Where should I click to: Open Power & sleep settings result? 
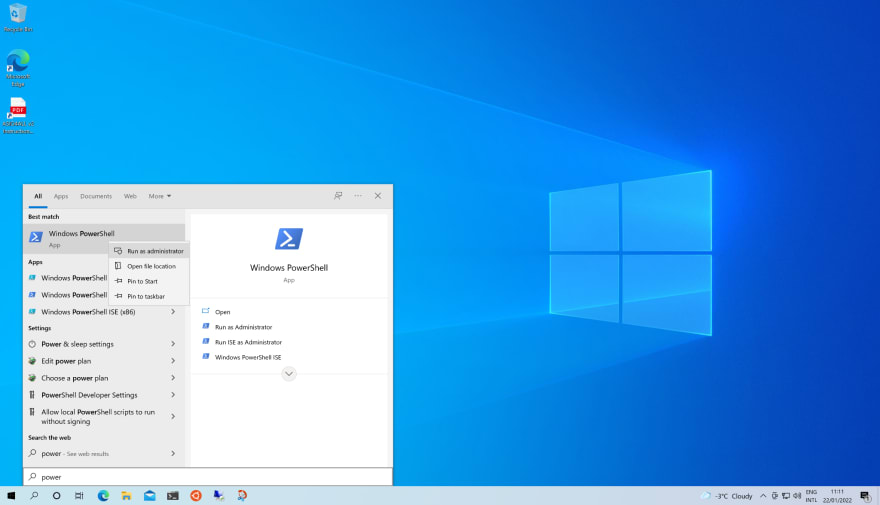(x=77, y=344)
